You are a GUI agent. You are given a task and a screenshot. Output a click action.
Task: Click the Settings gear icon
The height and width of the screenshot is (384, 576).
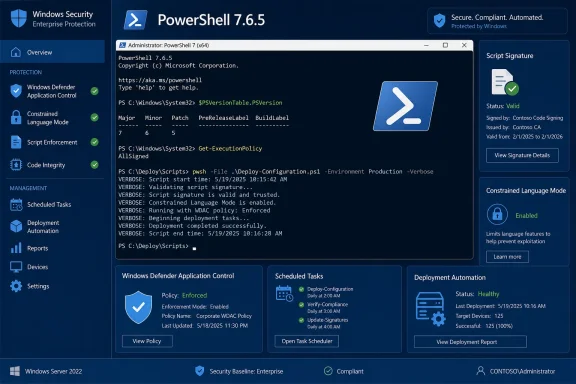tap(16, 286)
